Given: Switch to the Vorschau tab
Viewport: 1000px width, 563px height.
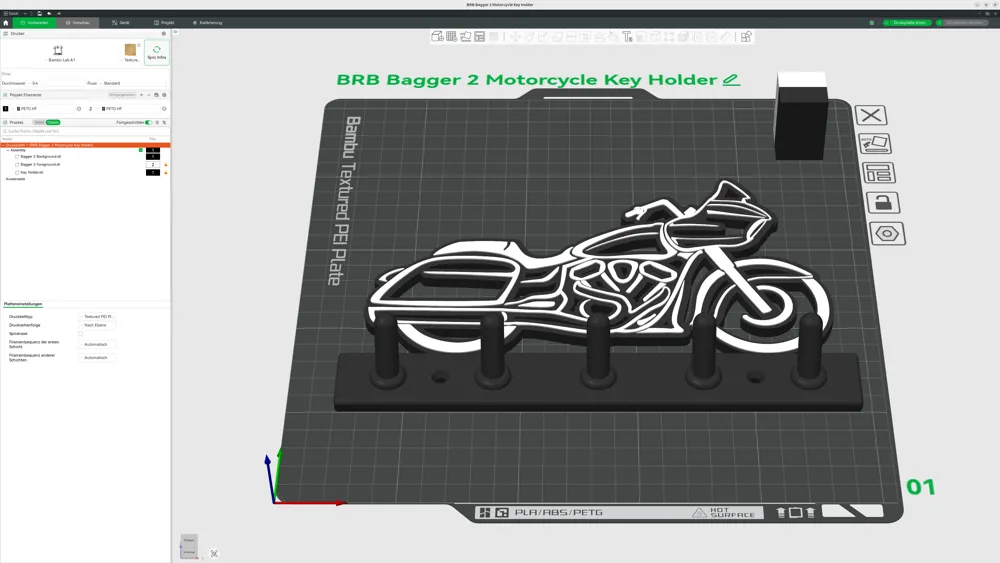Looking at the screenshot, I should 77,22.
